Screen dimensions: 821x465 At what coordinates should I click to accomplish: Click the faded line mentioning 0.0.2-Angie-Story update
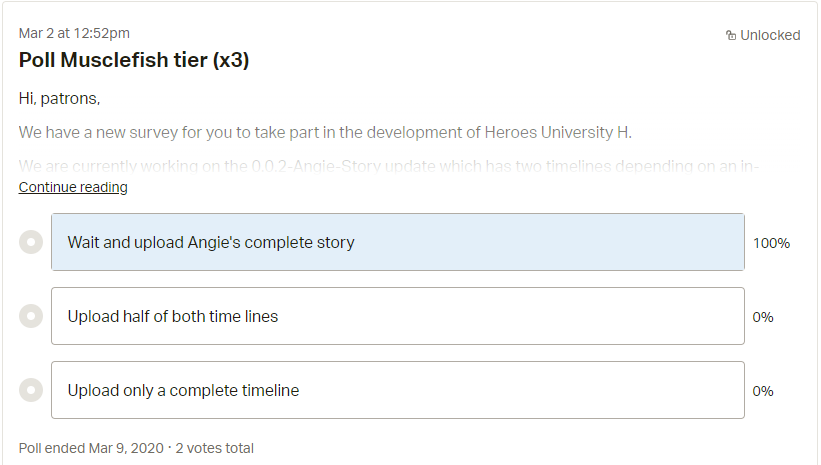(389, 166)
